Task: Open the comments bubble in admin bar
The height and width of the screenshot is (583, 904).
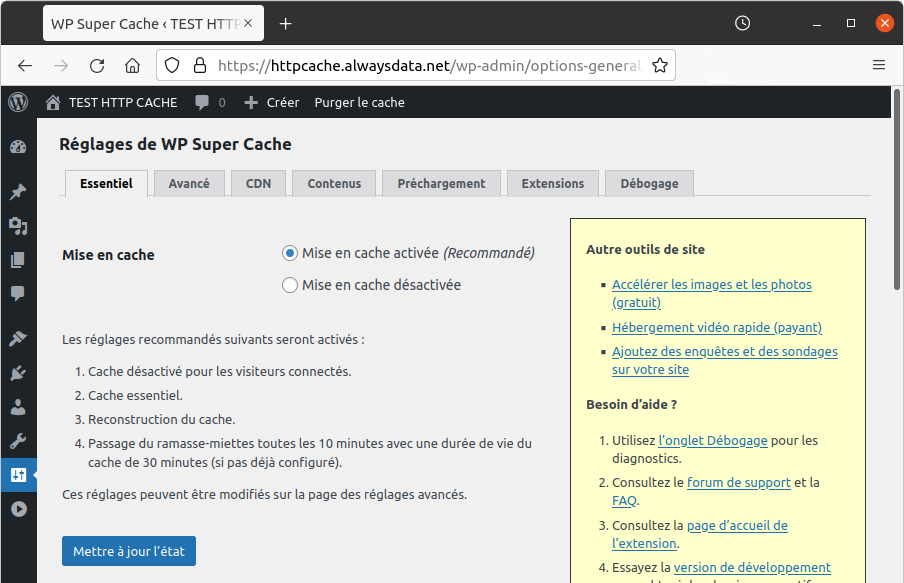Action: coord(209,102)
